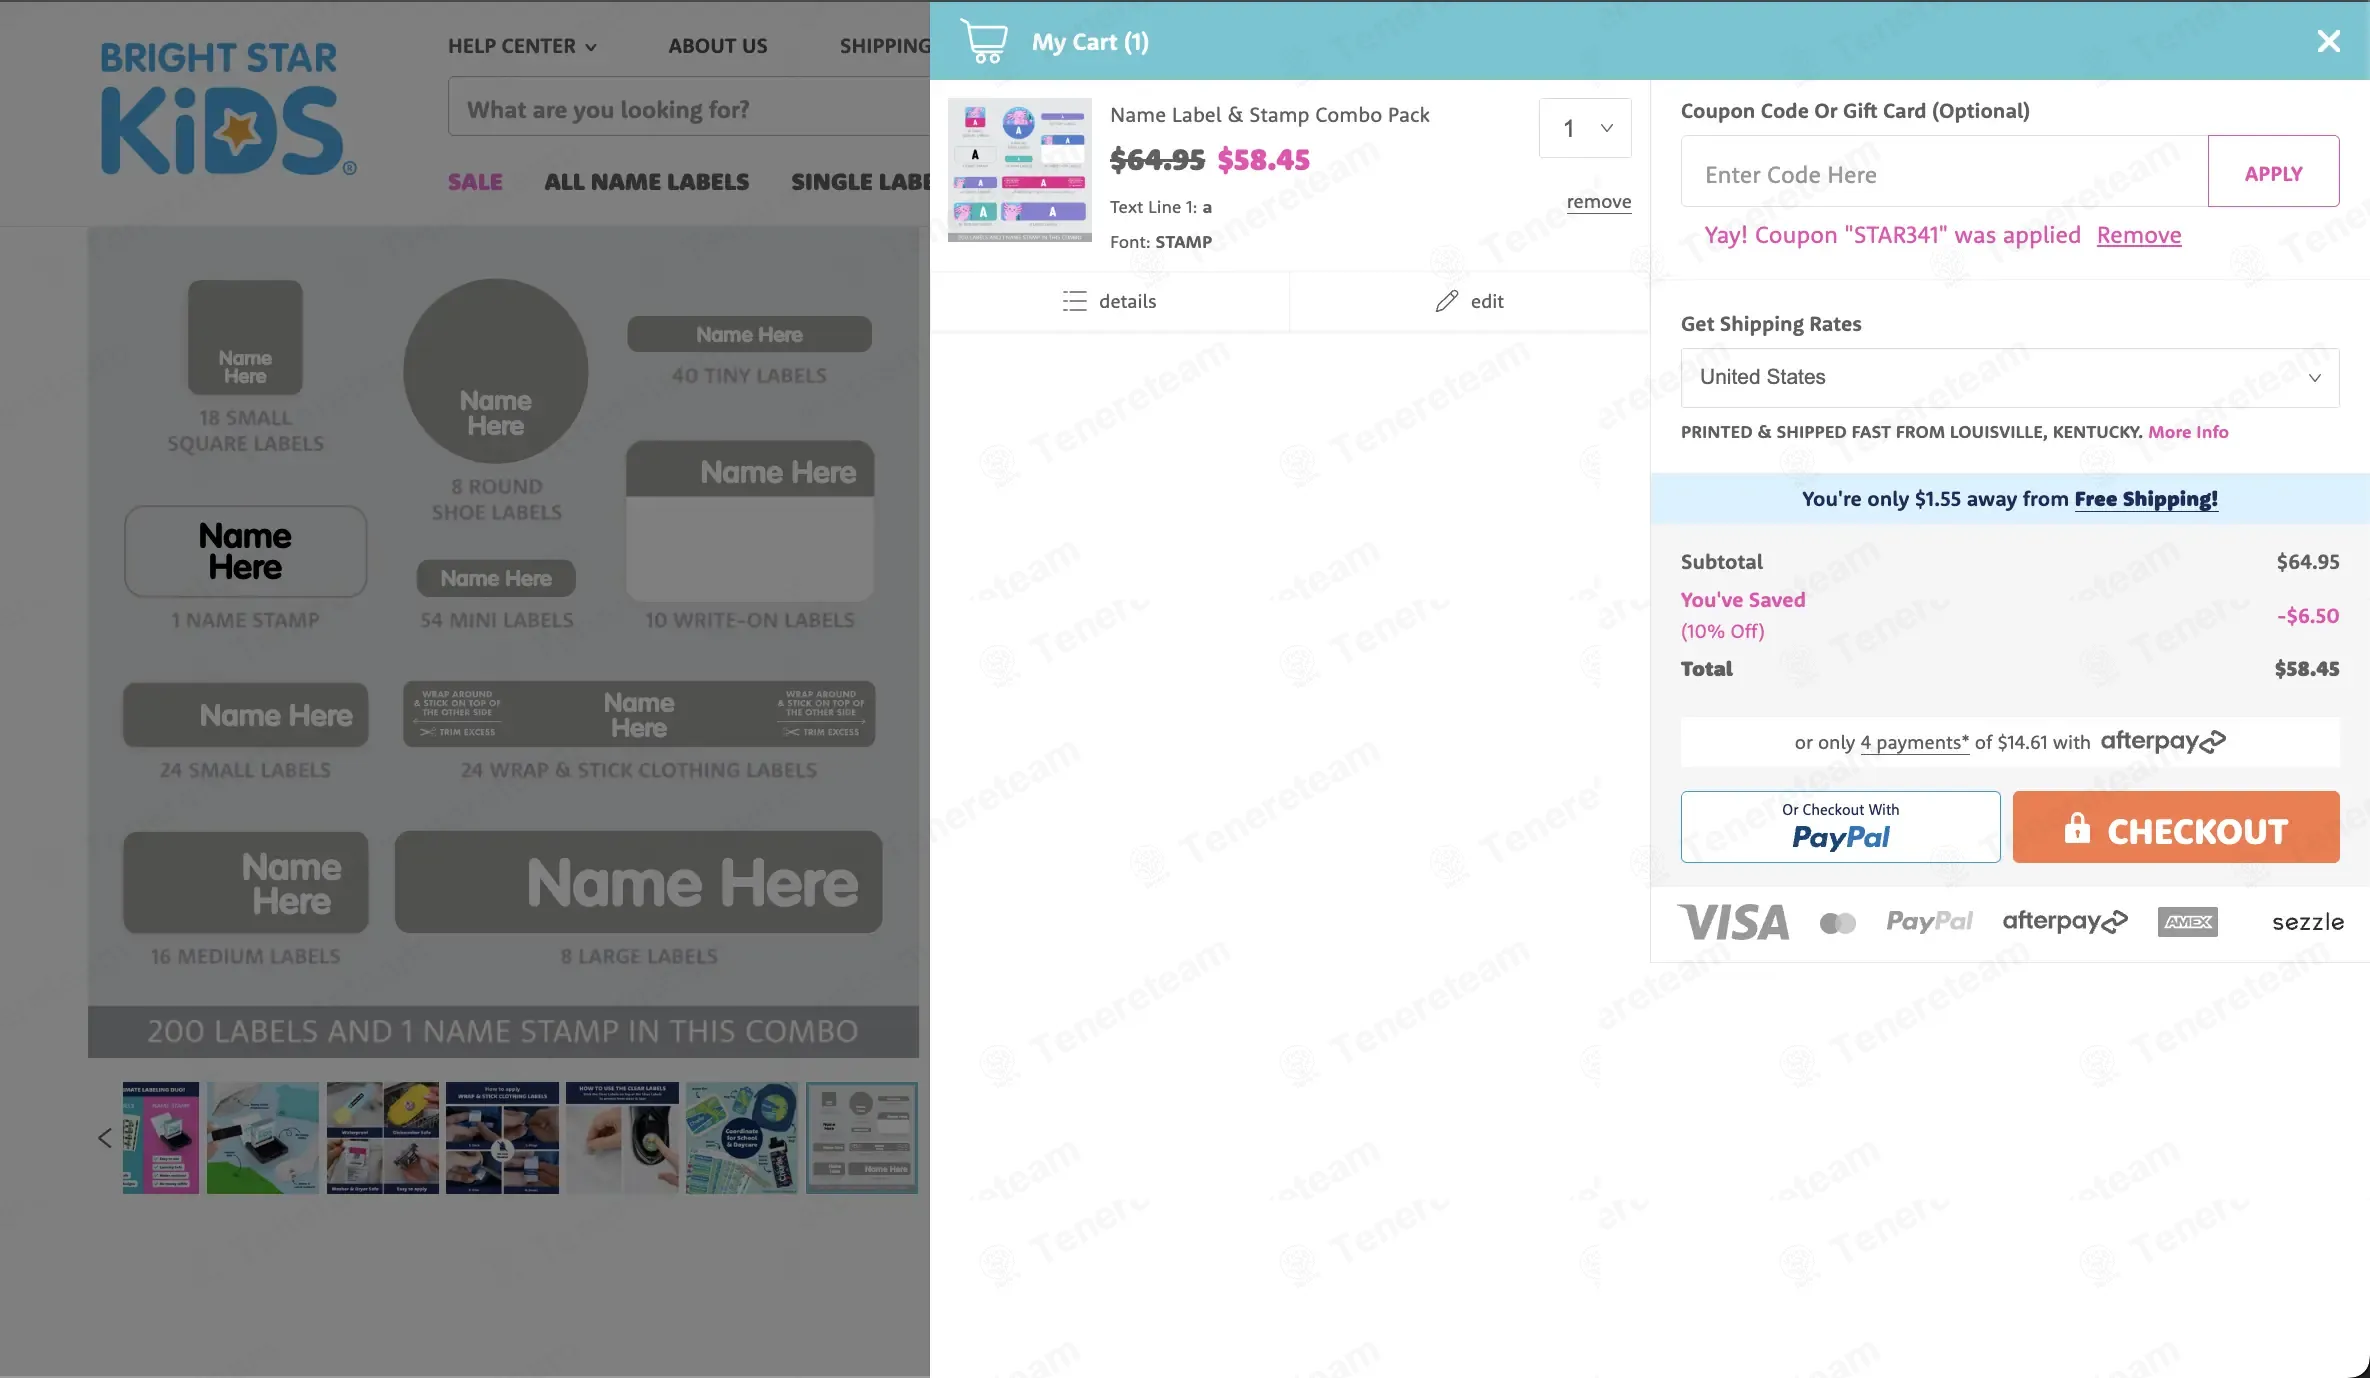Click the Apply coupon button

(x=2273, y=172)
